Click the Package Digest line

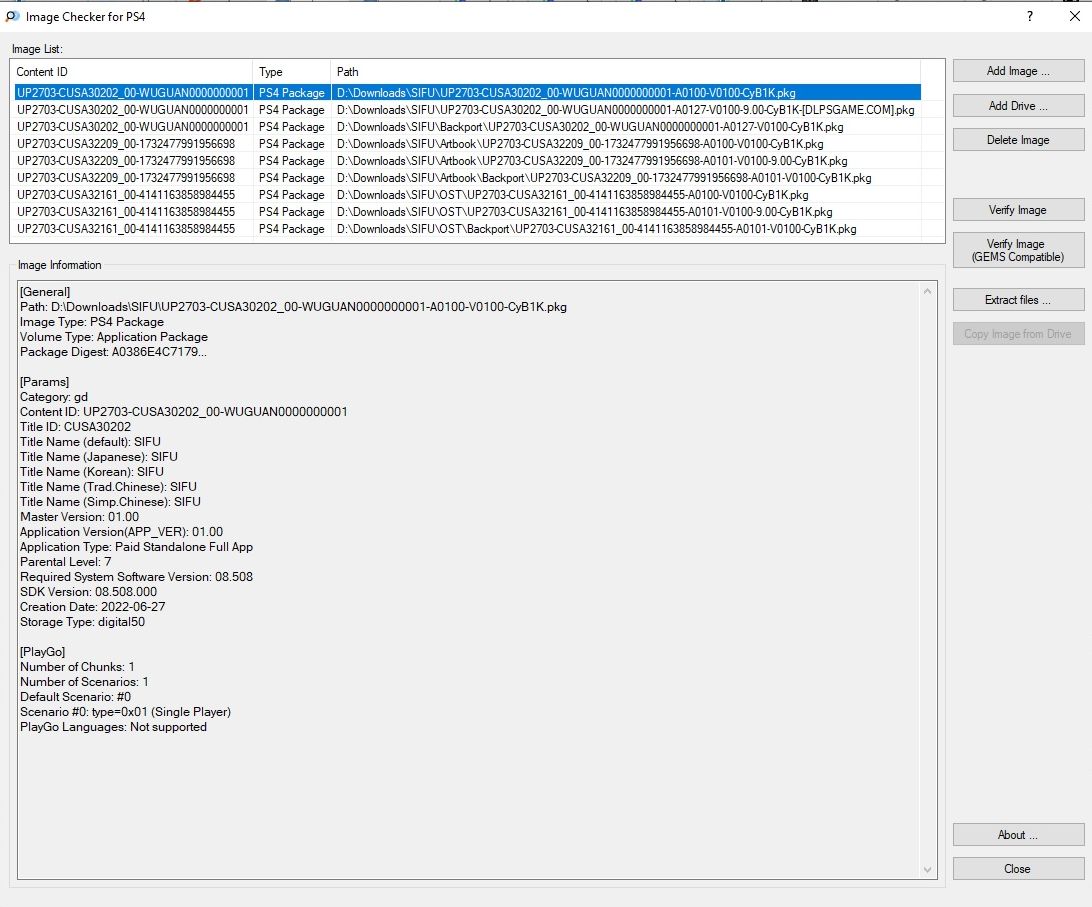coord(113,352)
